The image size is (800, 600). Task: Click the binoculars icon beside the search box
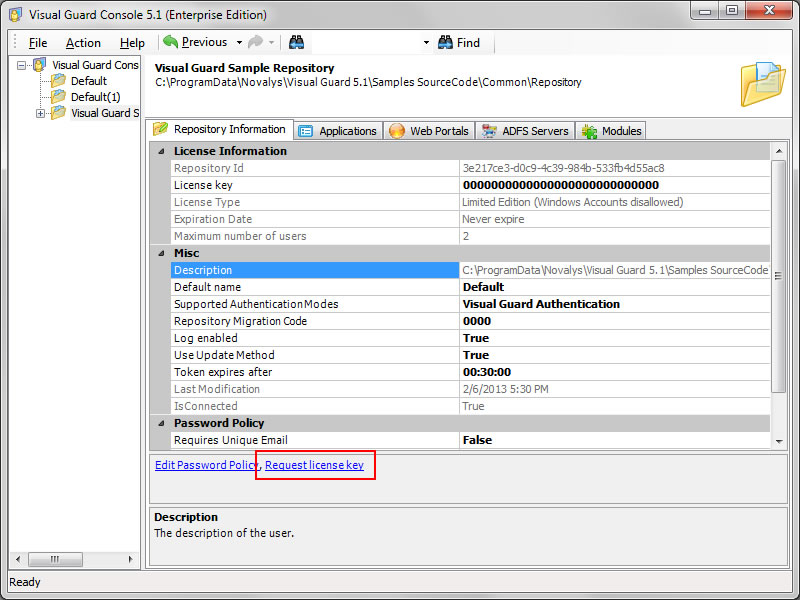point(297,42)
